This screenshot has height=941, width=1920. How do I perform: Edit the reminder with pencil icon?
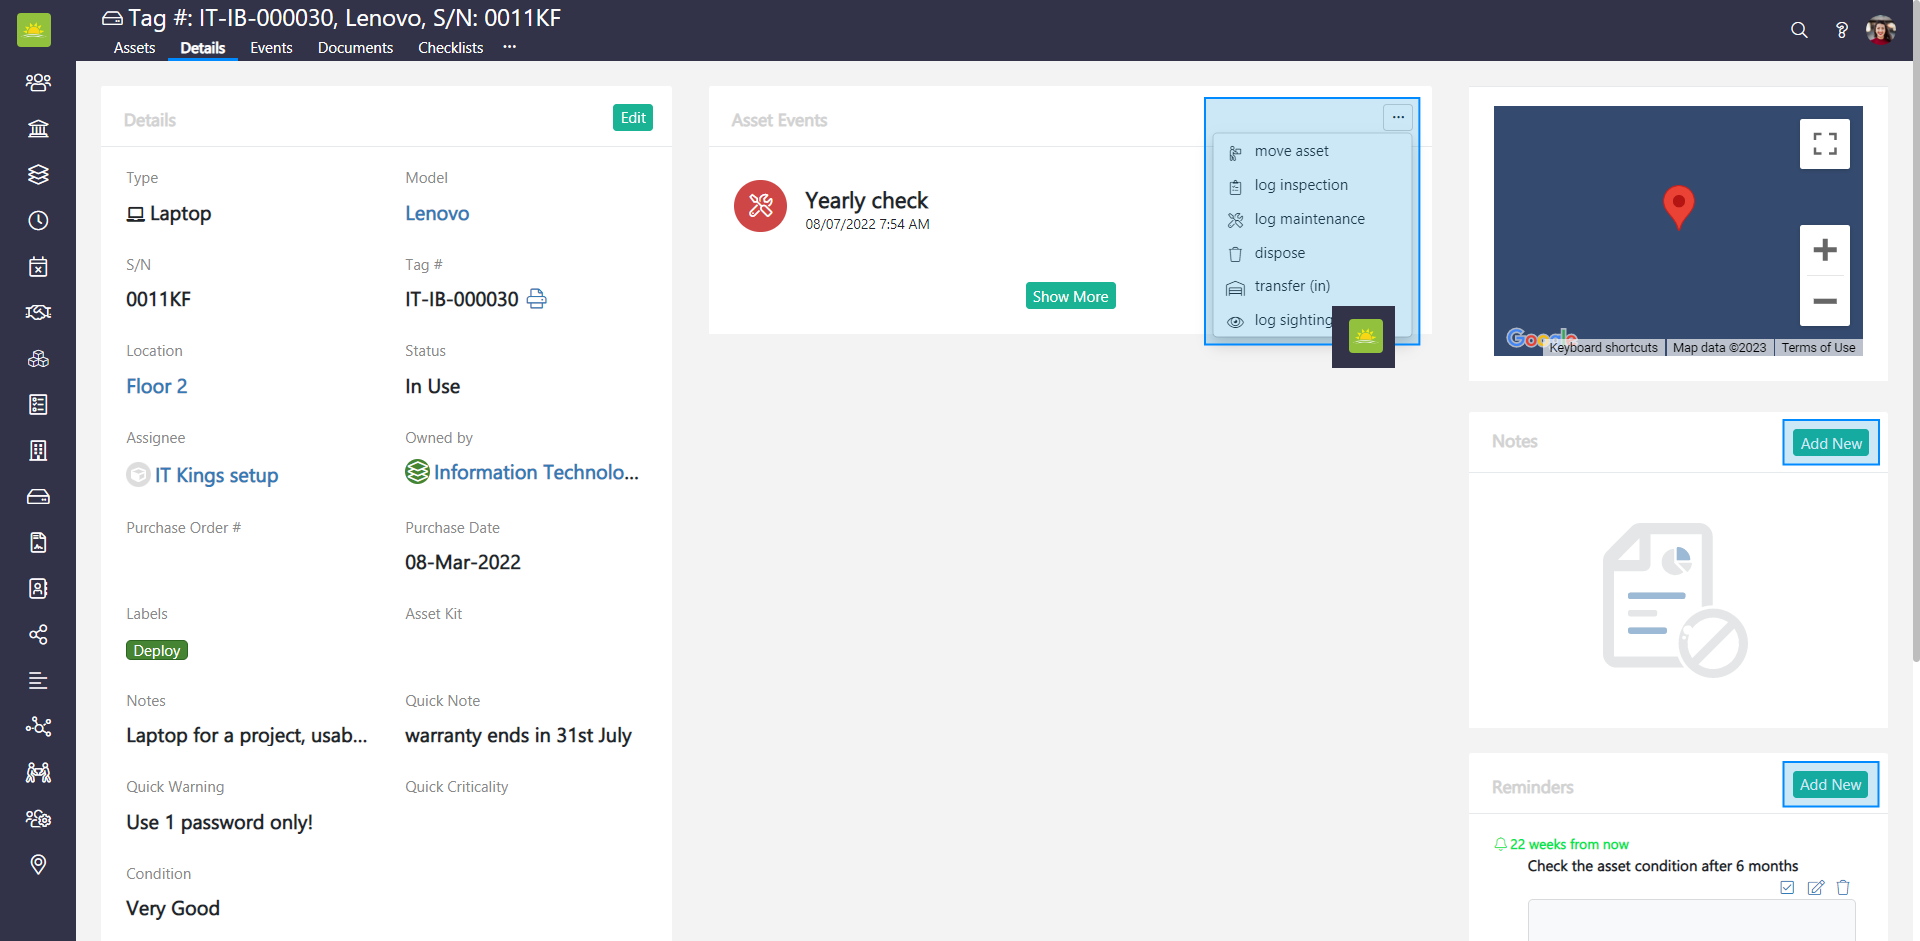tap(1815, 887)
